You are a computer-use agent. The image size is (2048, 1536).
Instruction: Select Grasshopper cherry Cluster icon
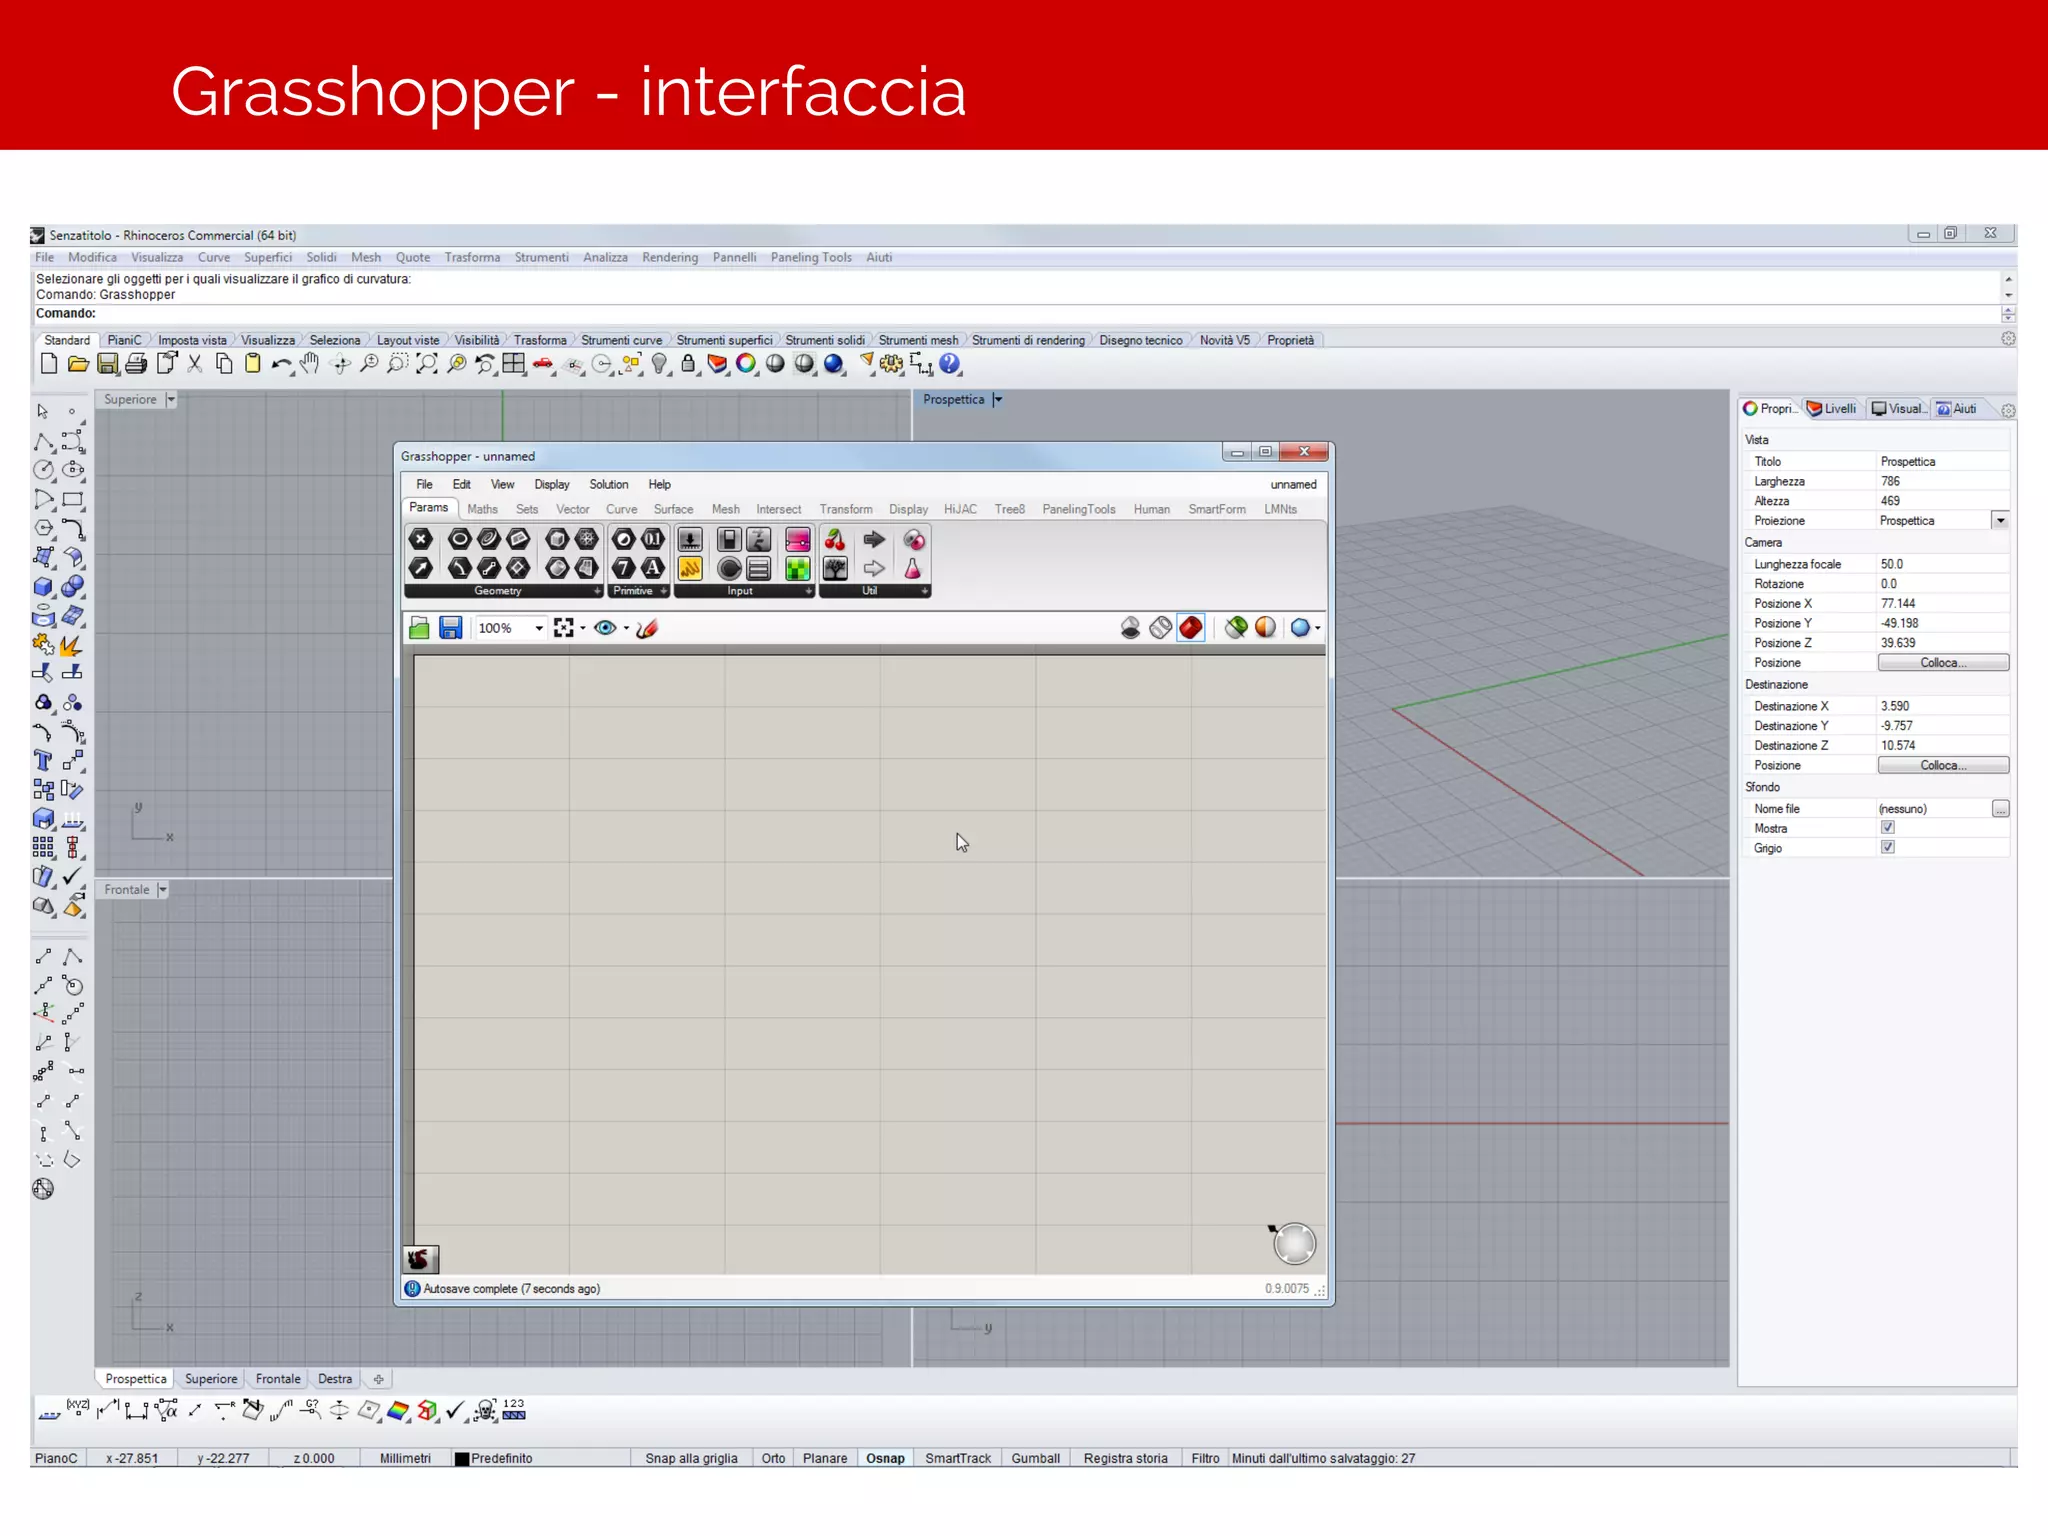835,539
